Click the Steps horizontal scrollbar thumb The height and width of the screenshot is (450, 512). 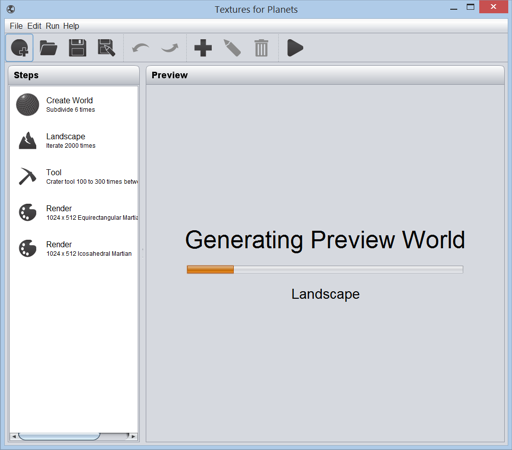(59, 436)
